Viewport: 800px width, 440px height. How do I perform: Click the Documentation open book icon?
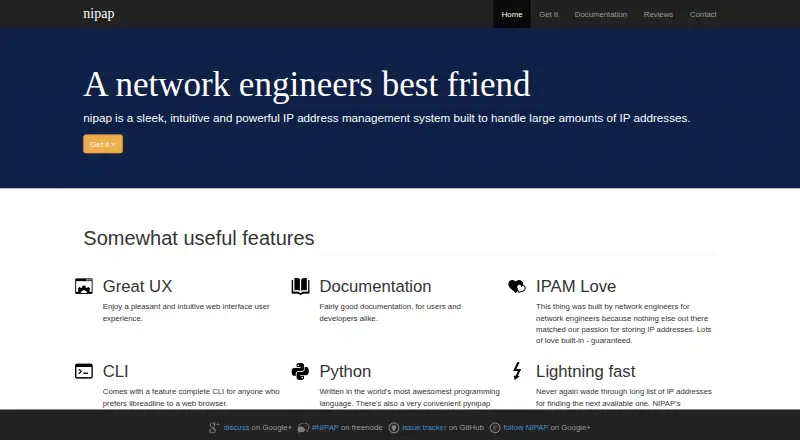[301, 286]
